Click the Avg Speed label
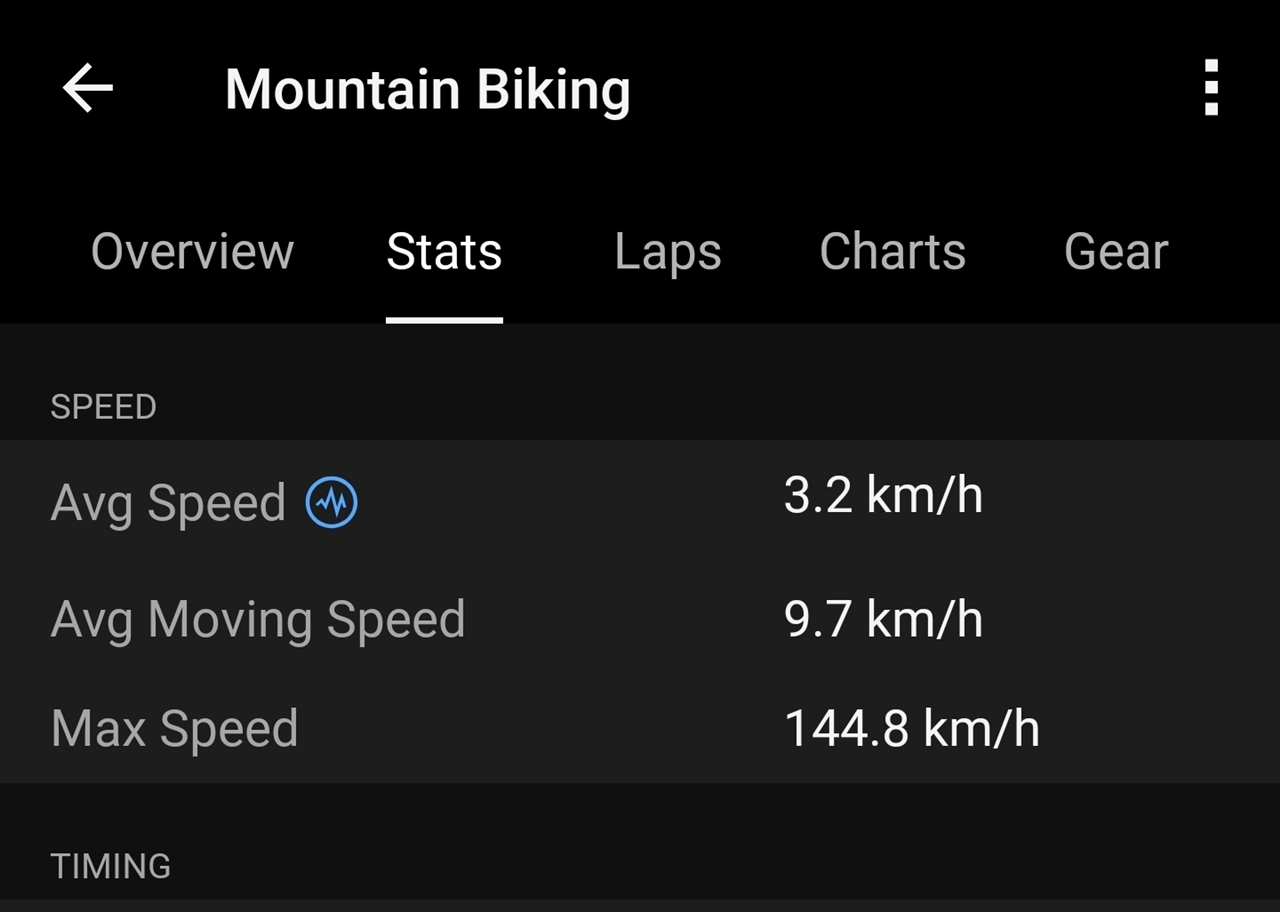Screen dimensions: 1280x912 [x=168, y=502]
